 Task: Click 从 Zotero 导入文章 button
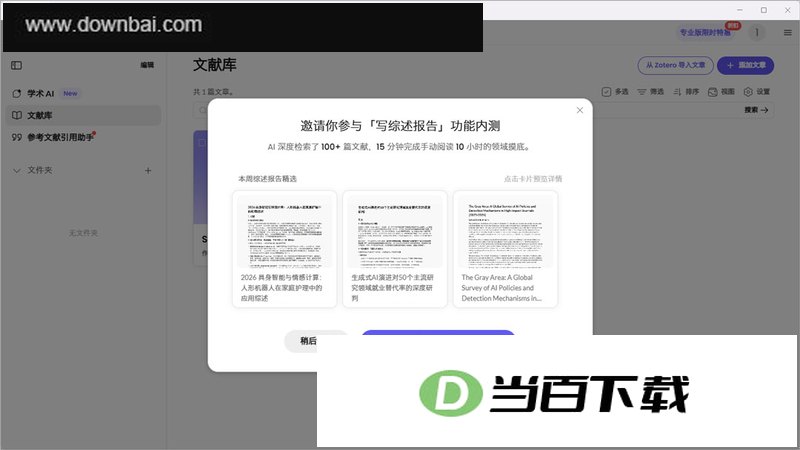click(676, 65)
